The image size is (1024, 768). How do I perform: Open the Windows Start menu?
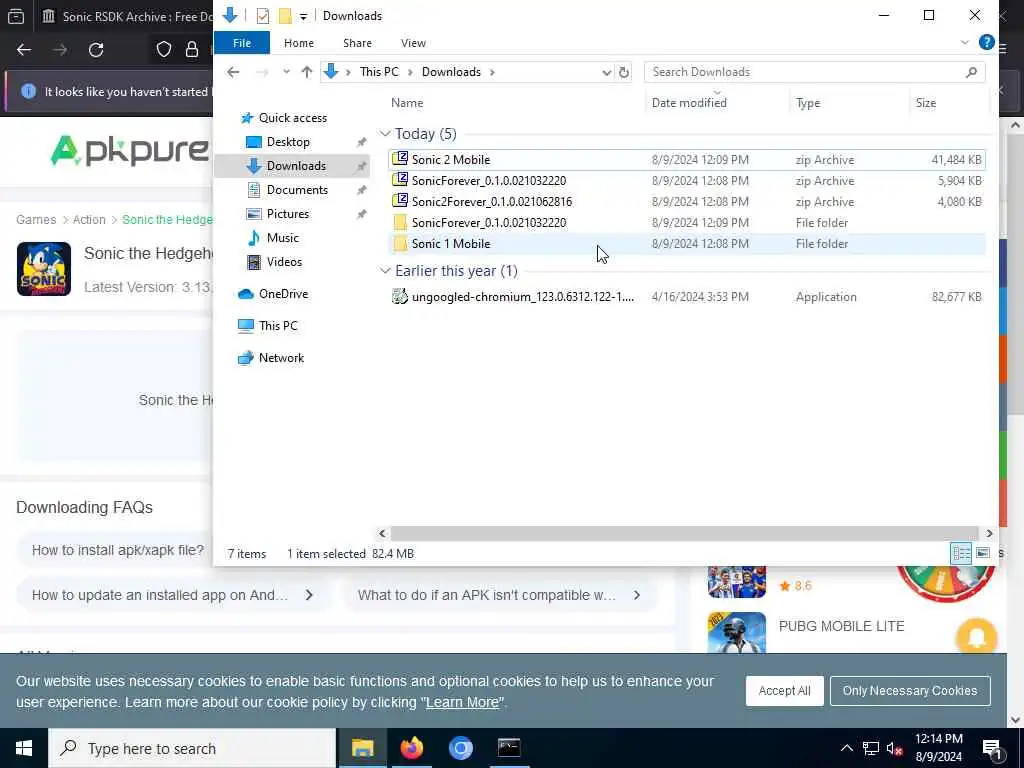tap(24, 748)
